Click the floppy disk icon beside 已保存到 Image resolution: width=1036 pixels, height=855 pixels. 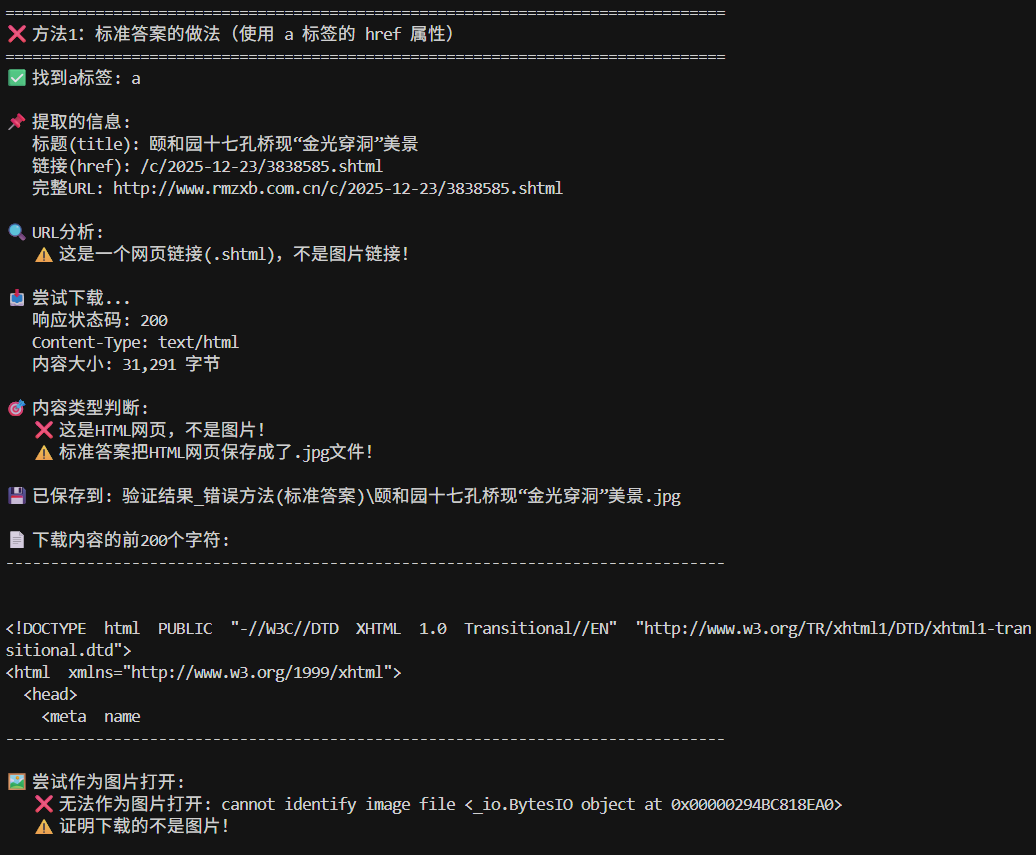pyautogui.click(x=17, y=496)
